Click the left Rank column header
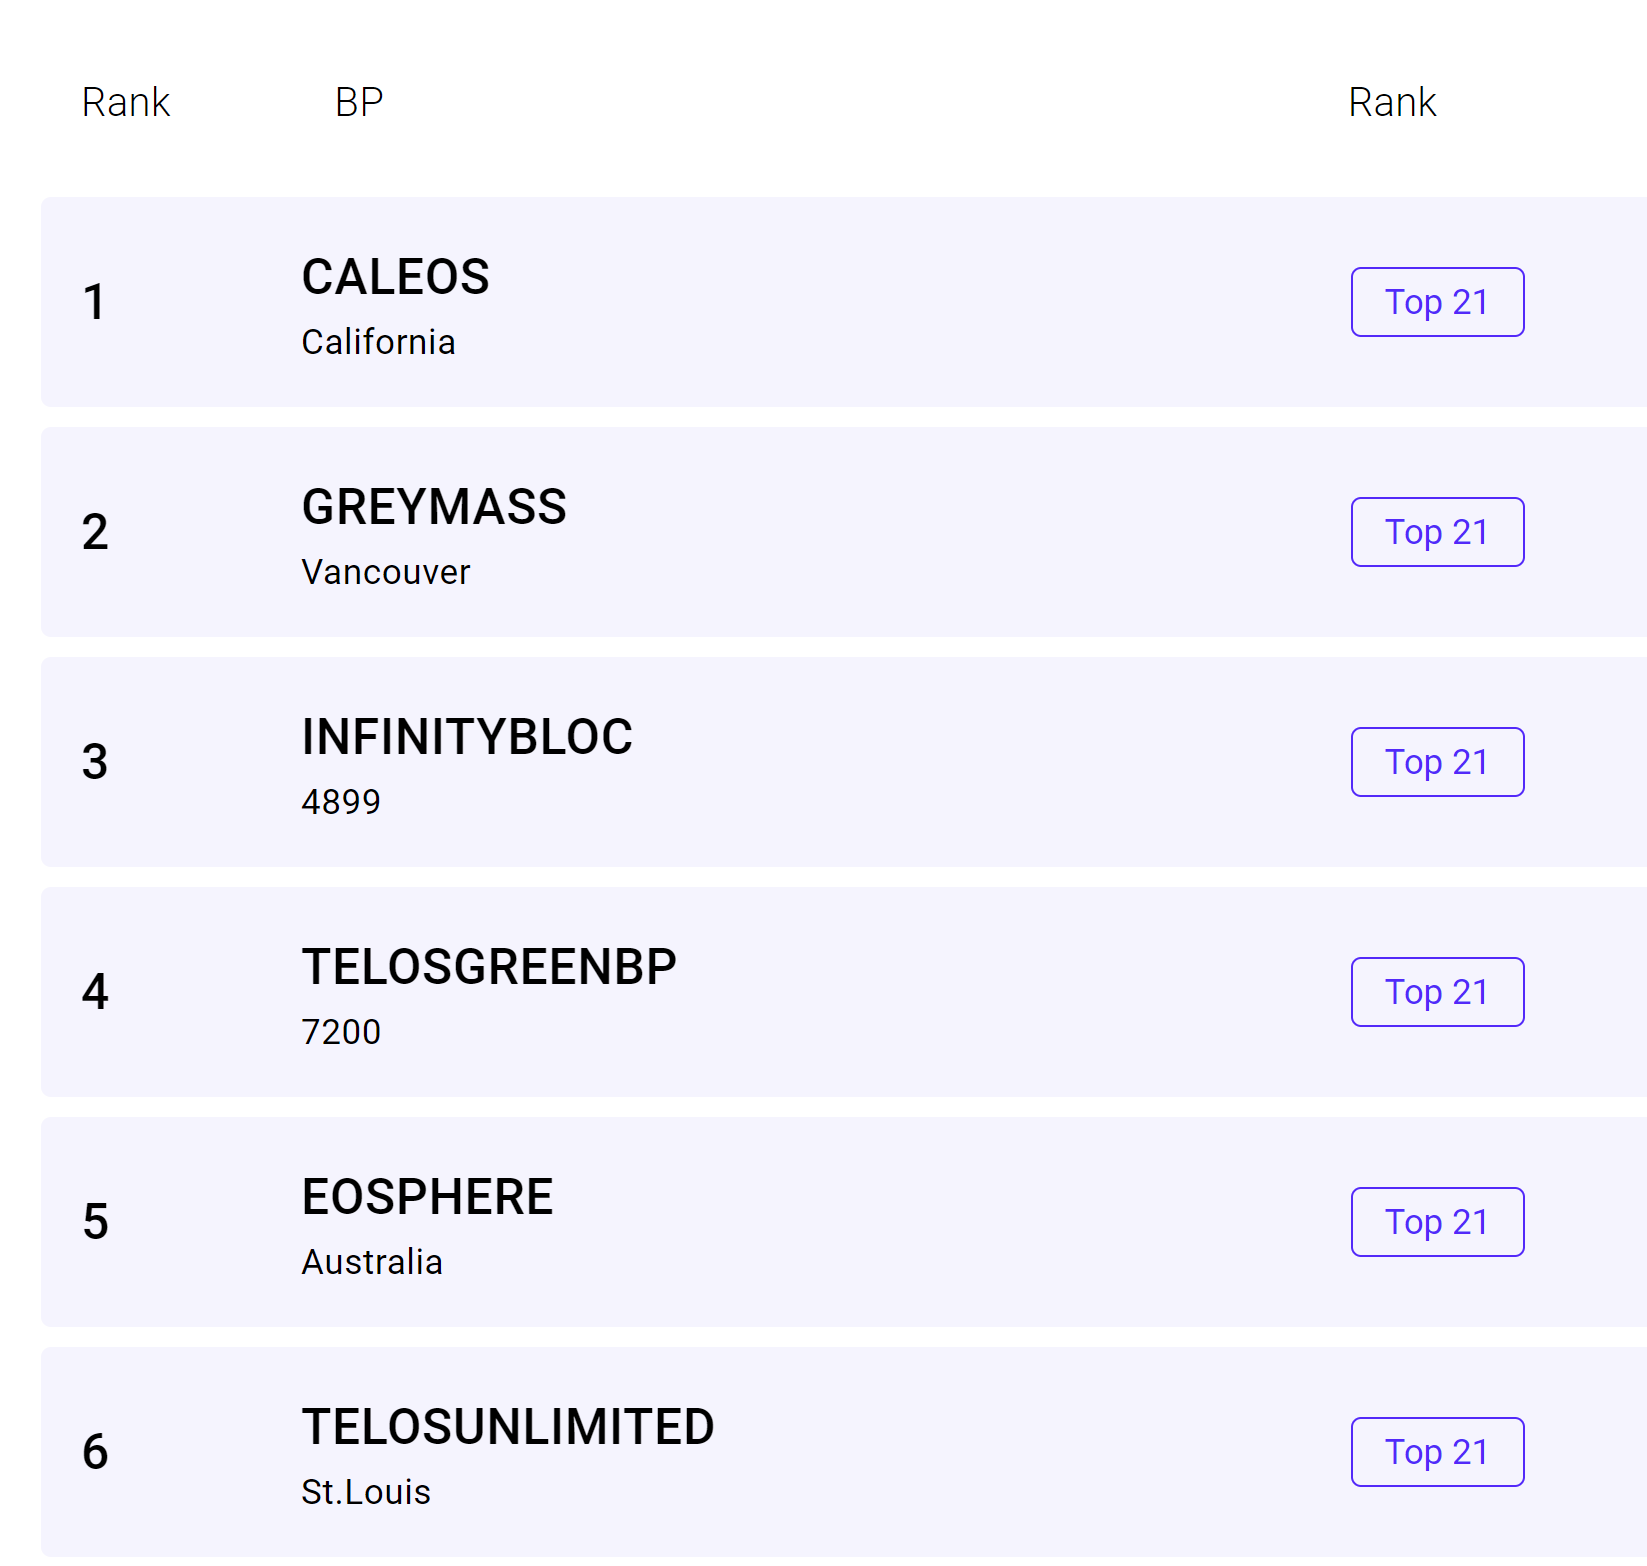This screenshot has width=1647, height=1566. point(126,102)
